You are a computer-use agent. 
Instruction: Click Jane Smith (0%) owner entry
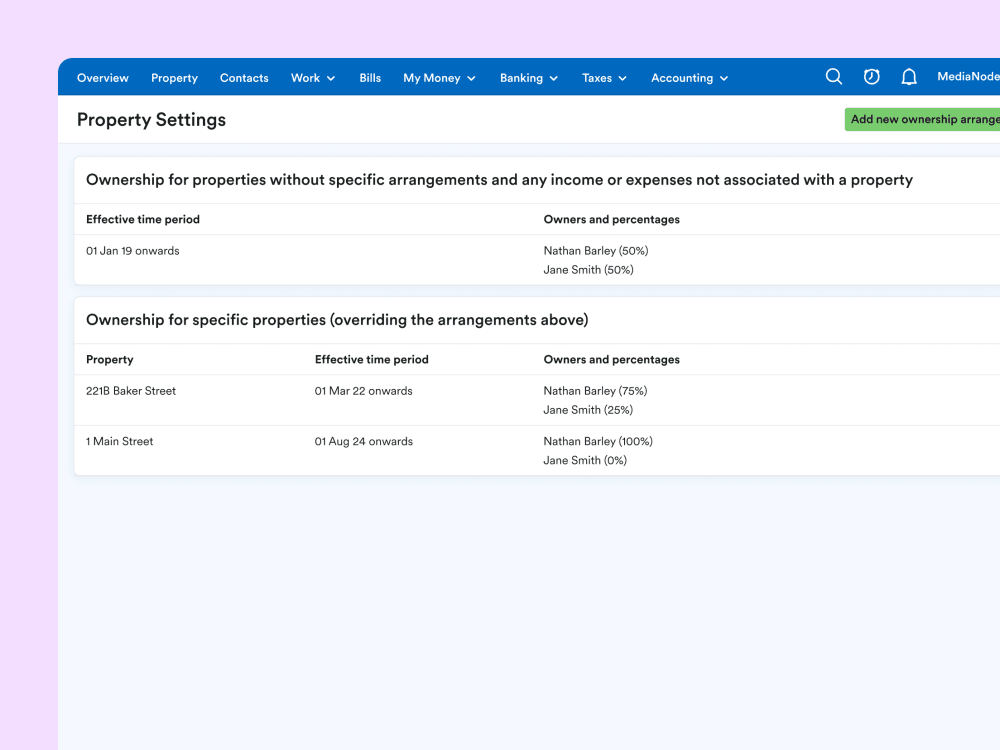coord(585,460)
